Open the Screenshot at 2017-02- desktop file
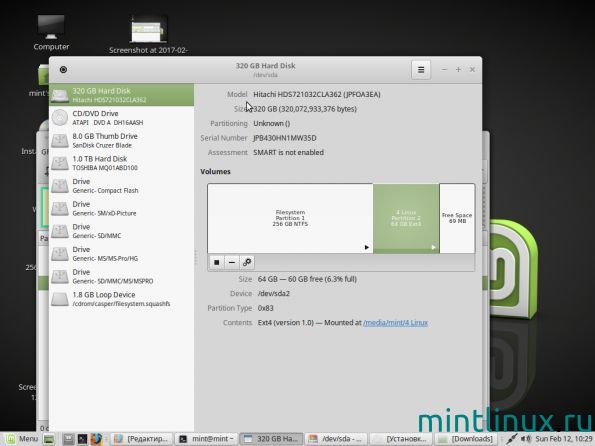Viewport: 595px width, 446px height. tap(148, 35)
